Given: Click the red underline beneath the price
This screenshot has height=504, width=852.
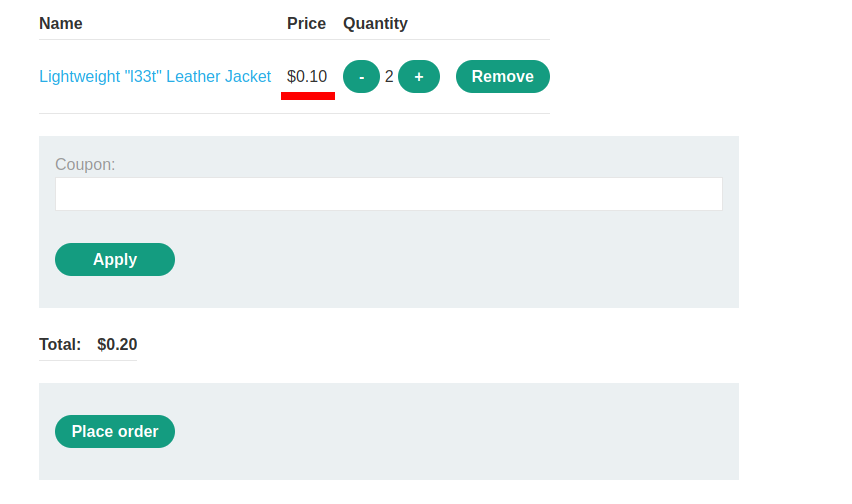Looking at the screenshot, I should (x=308, y=96).
